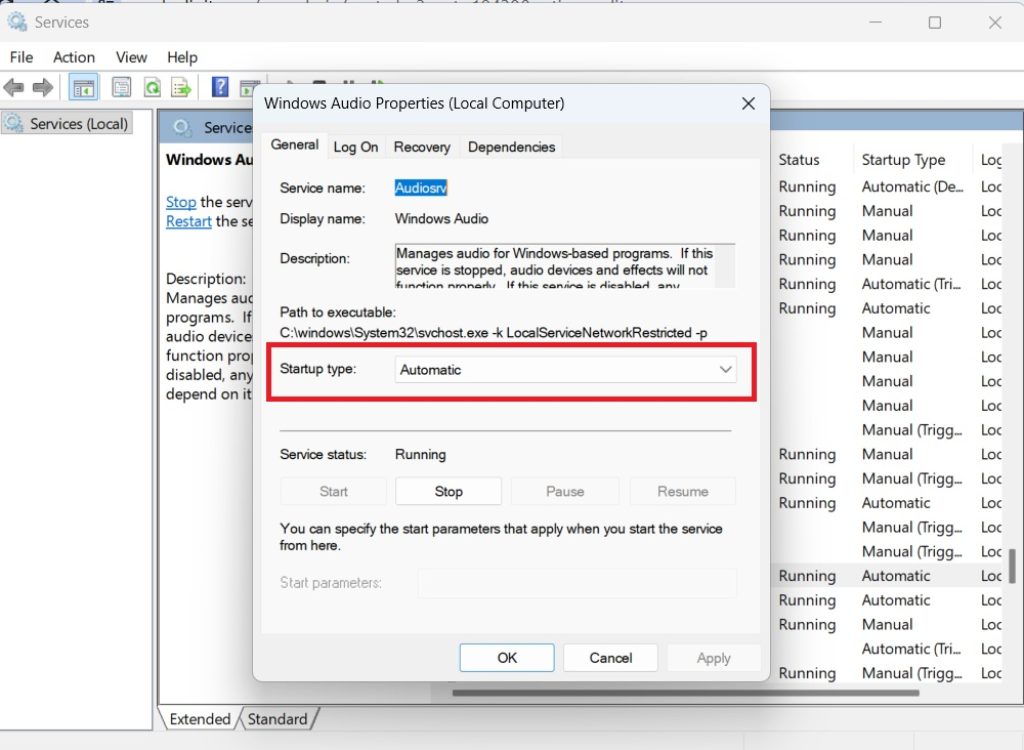Screen dimensions: 1024x750
Task: Click the description scrollbar in dialog
Action: point(725,266)
